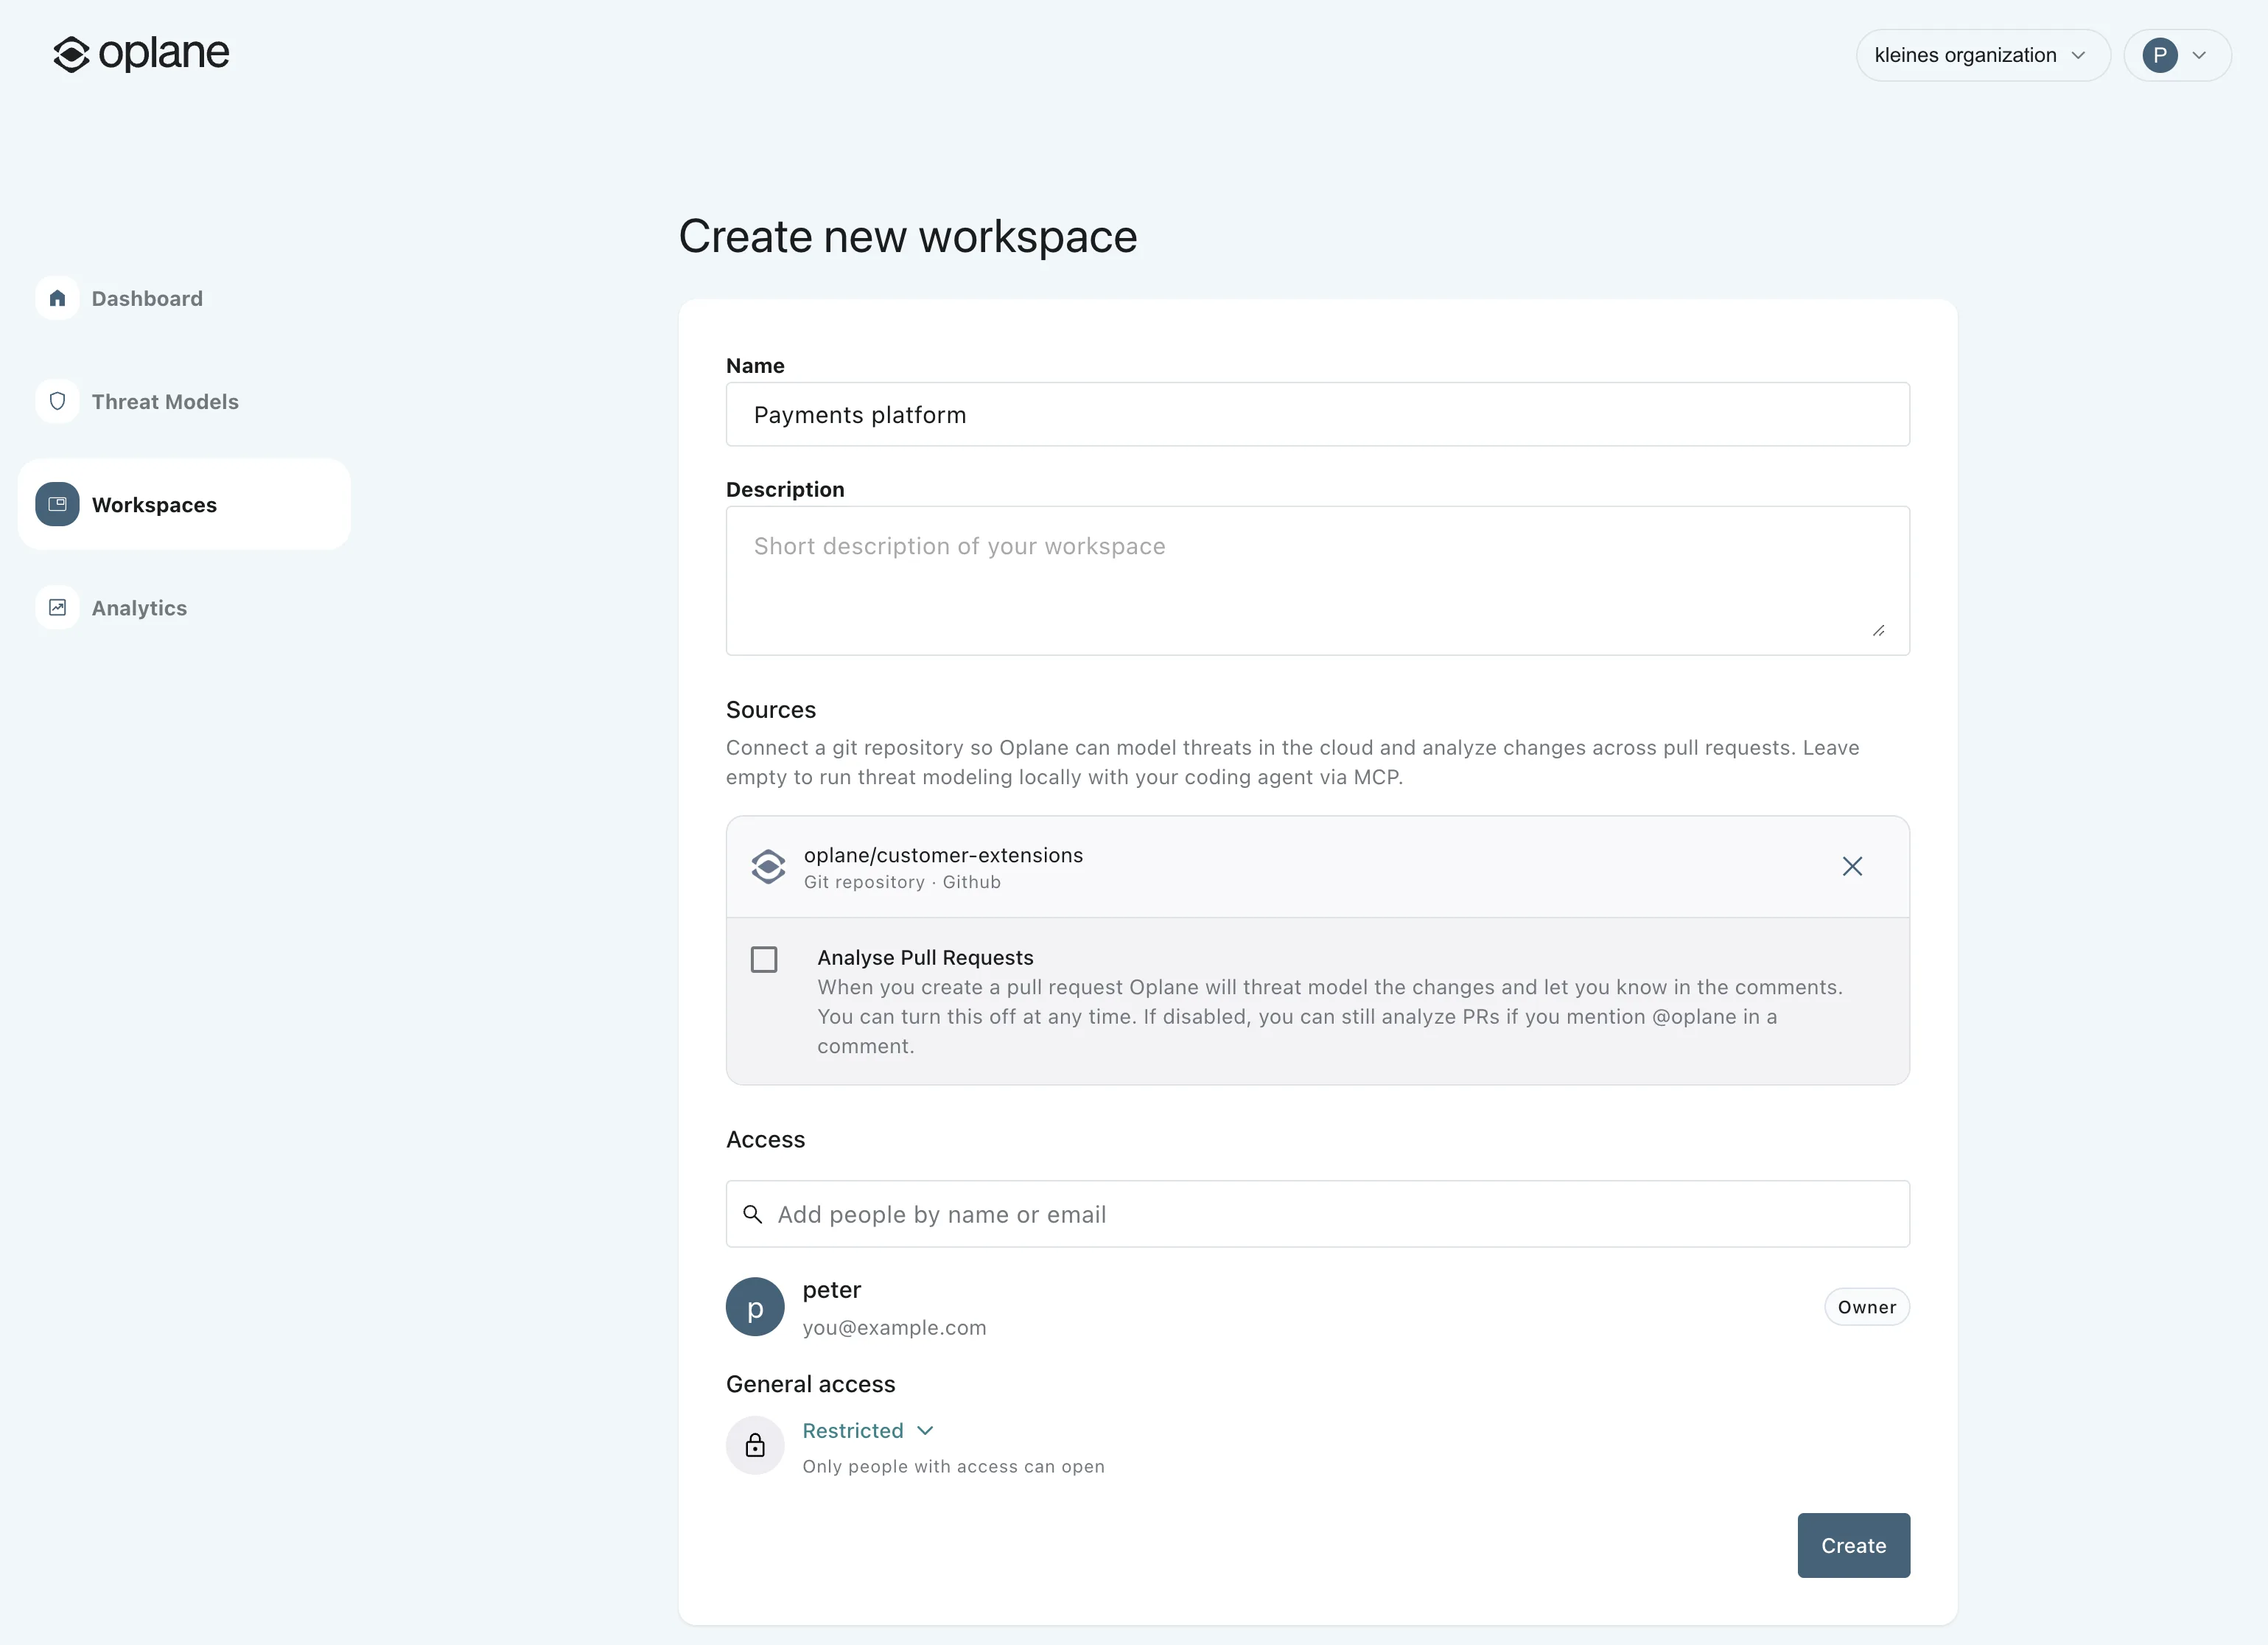This screenshot has width=2268, height=1645.
Task: Expand the user menu chevron beside P
Action: 2199,55
